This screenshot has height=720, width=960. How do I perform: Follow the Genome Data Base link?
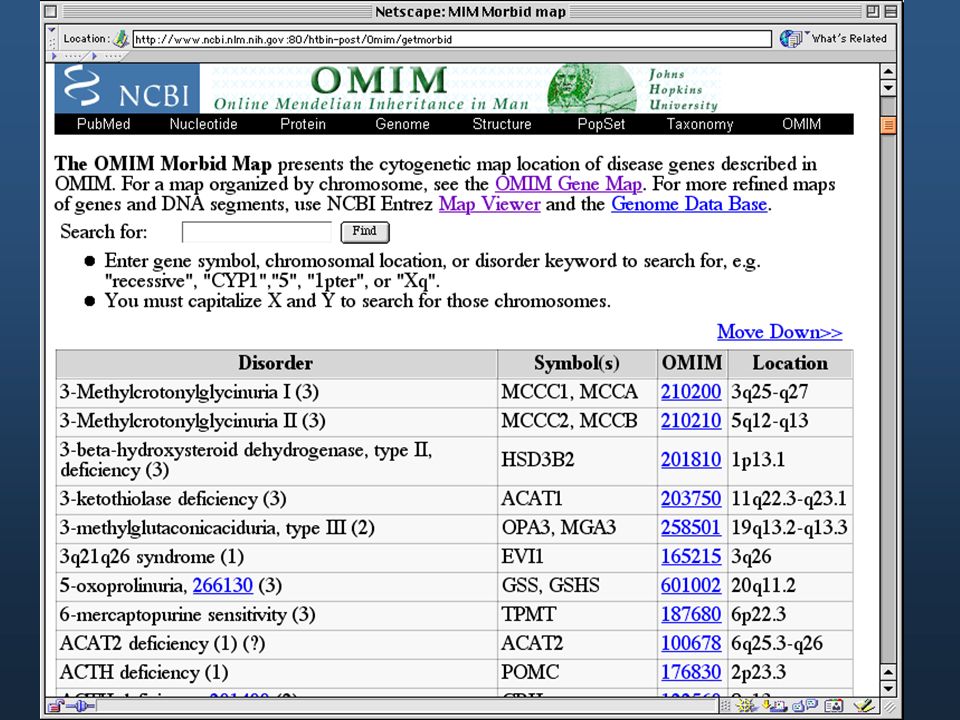689,204
